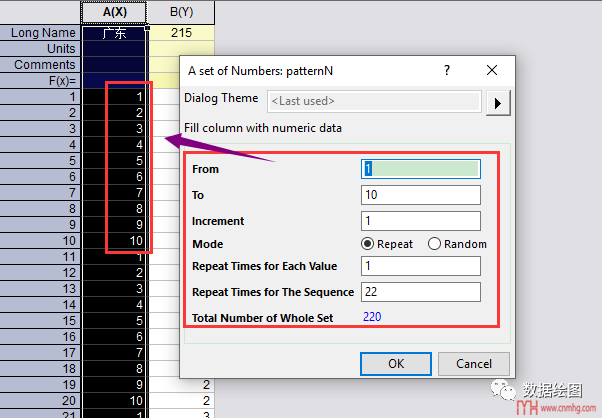Select row header 5
This screenshot has height=418, width=602.
(x=40, y=160)
